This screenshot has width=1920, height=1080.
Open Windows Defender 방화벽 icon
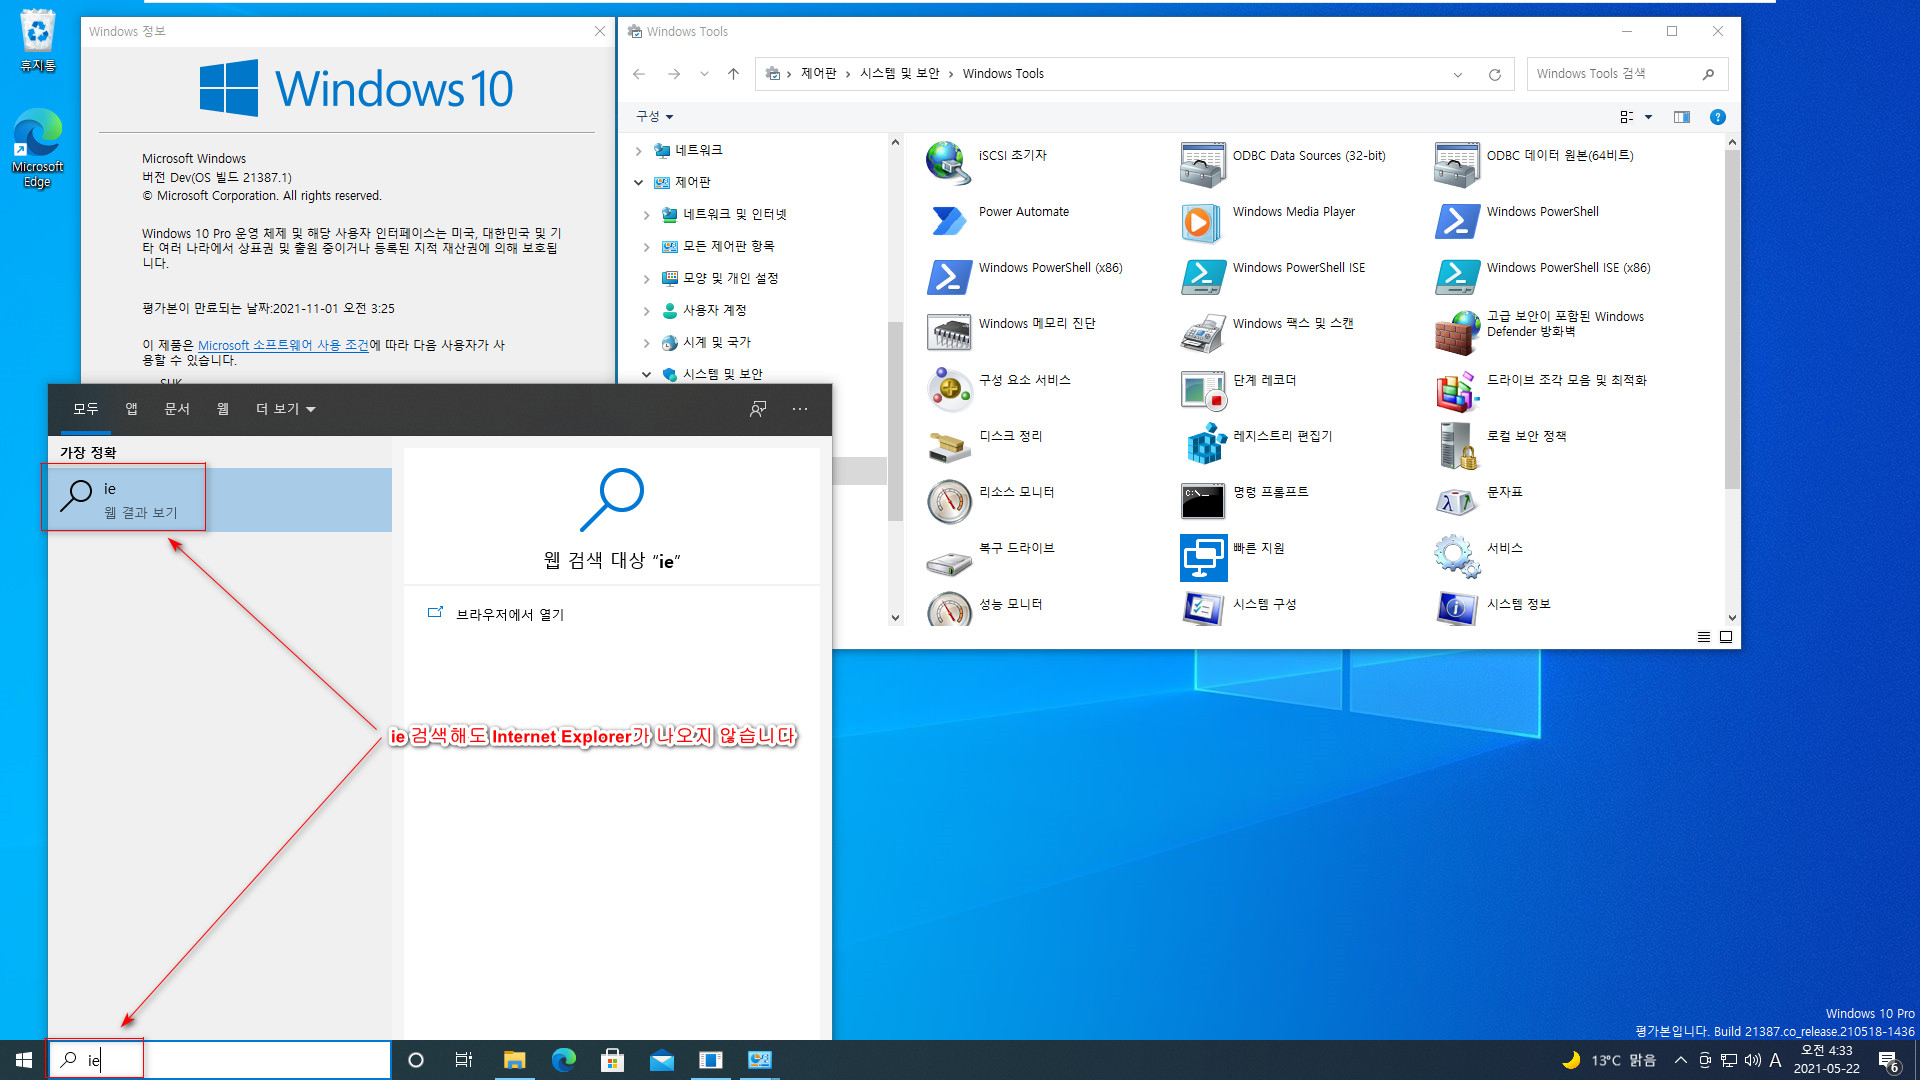click(x=1456, y=332)
